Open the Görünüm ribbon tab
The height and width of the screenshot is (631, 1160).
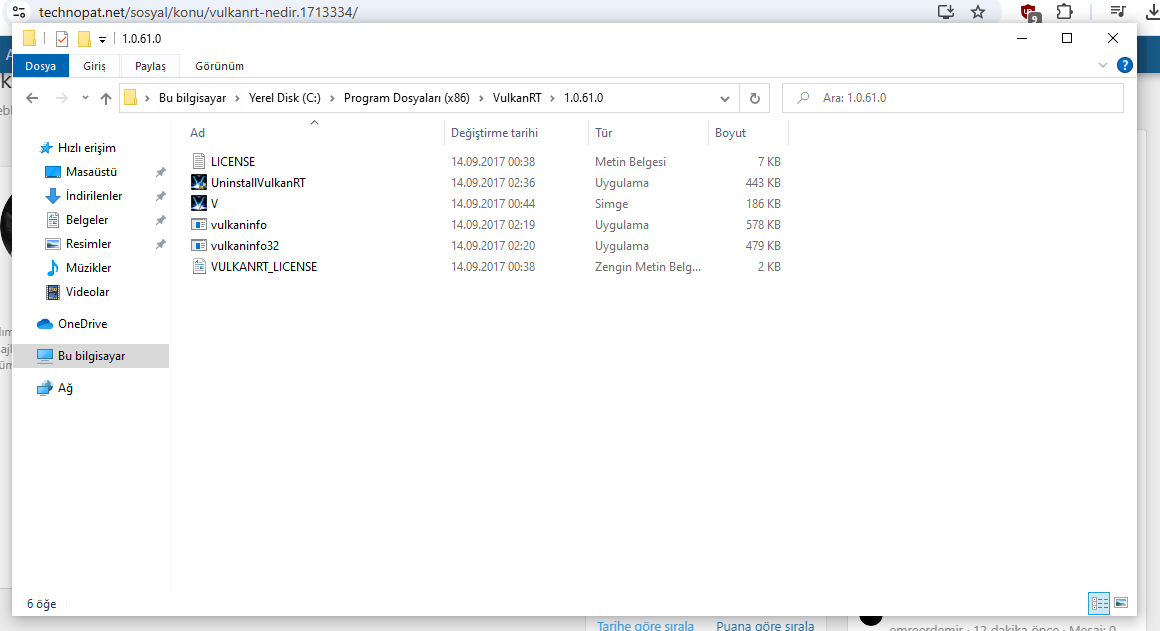pos(220,66)
